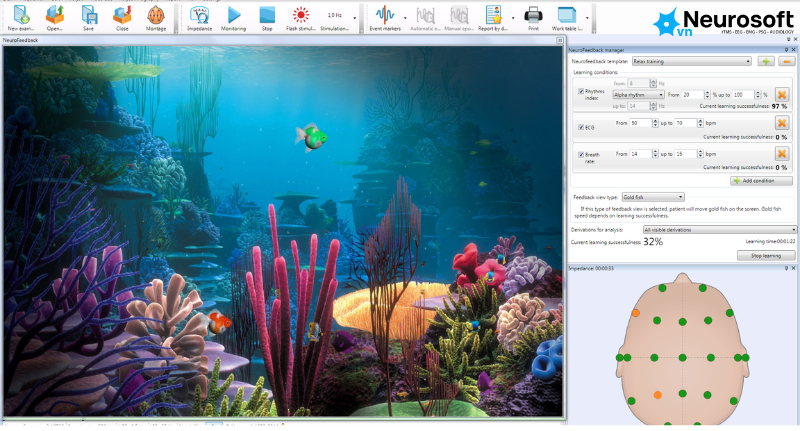Click the ECG From 50 field

(640, 123)
